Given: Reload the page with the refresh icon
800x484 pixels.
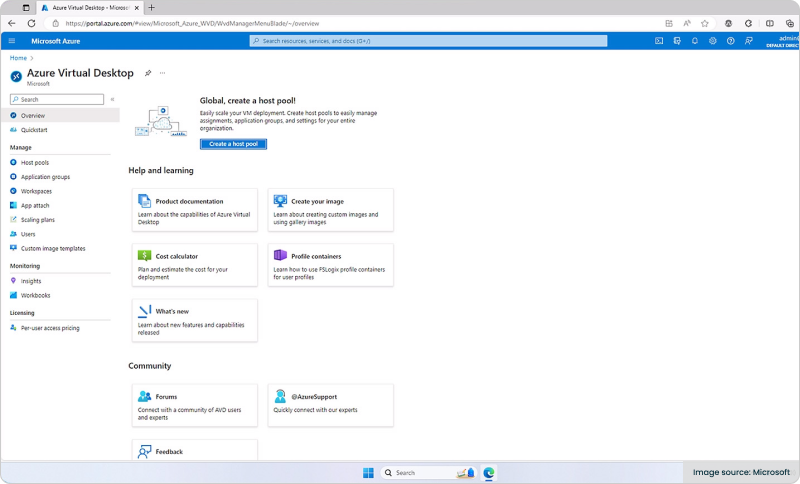Looking at the screenshot, I should coord(31,23).
